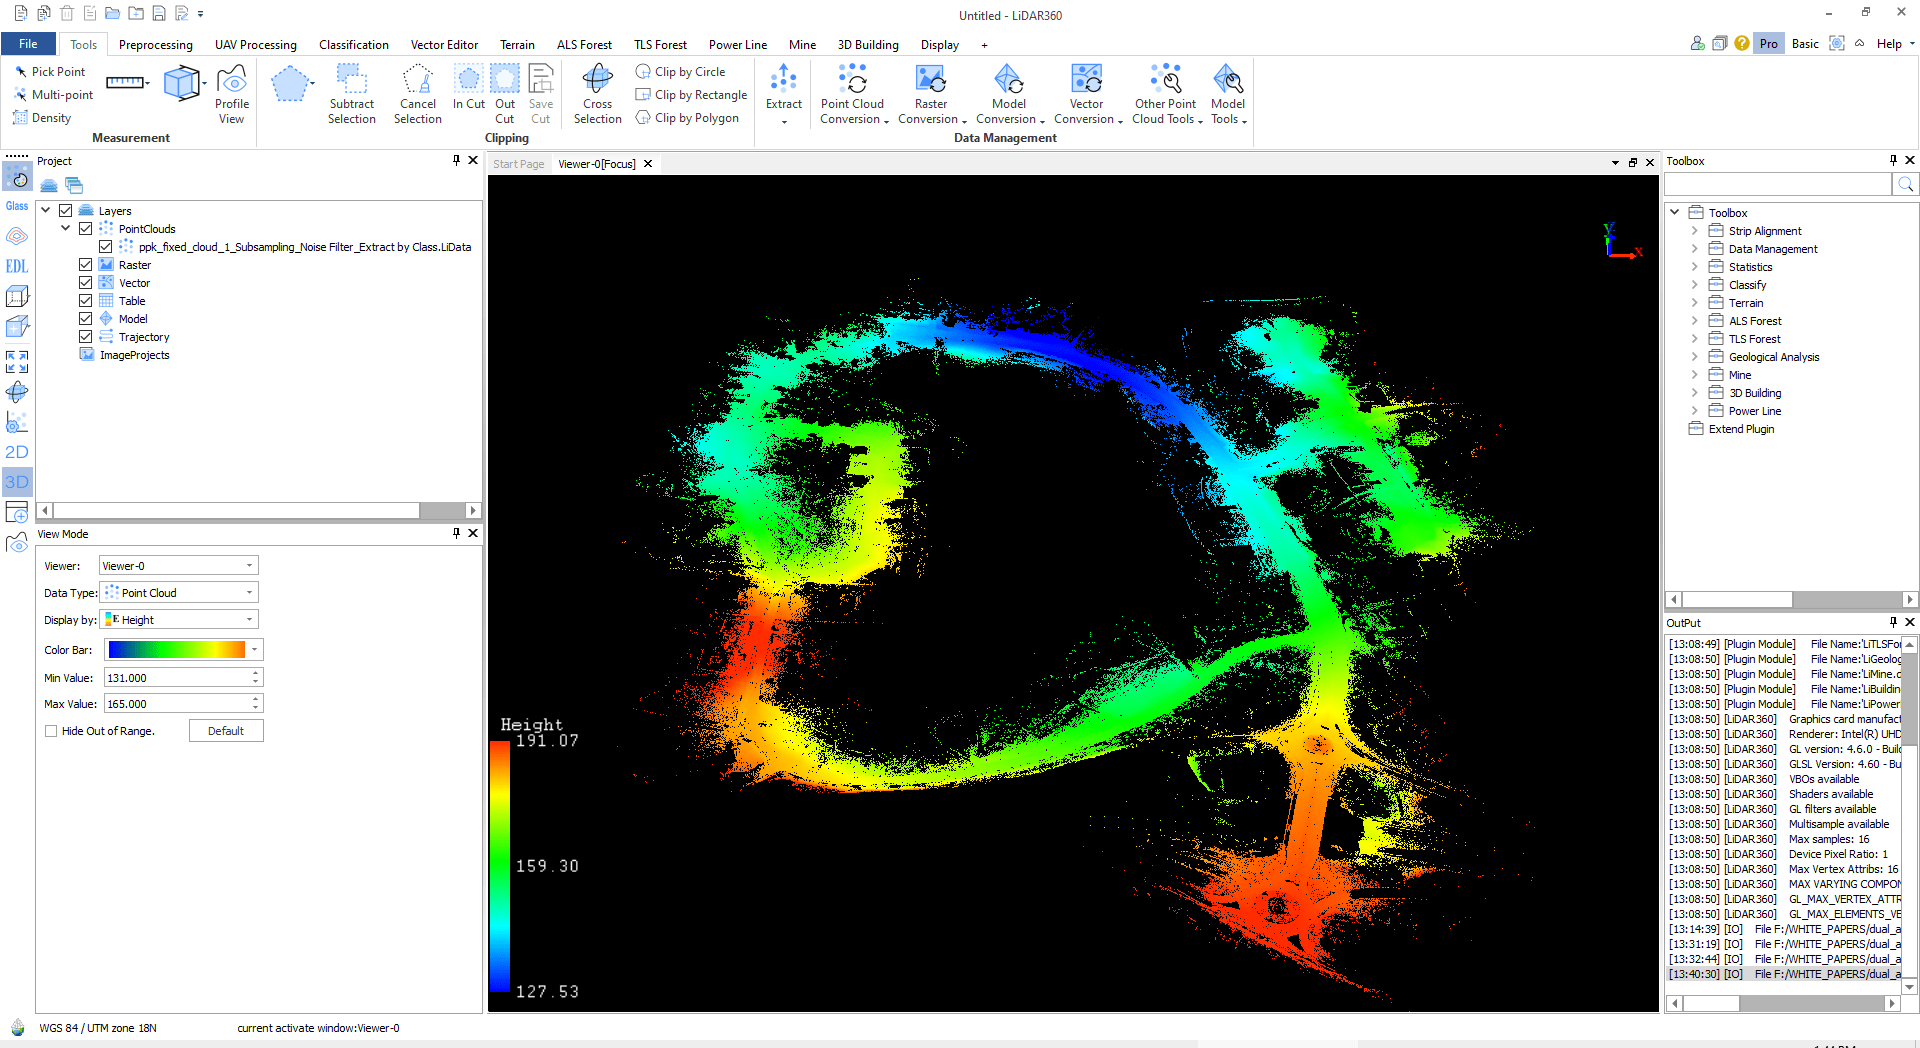Viewport: 1920px width, 1048px height.
Task: Switch viewer to 2D mode
Action: click(17, 451)
